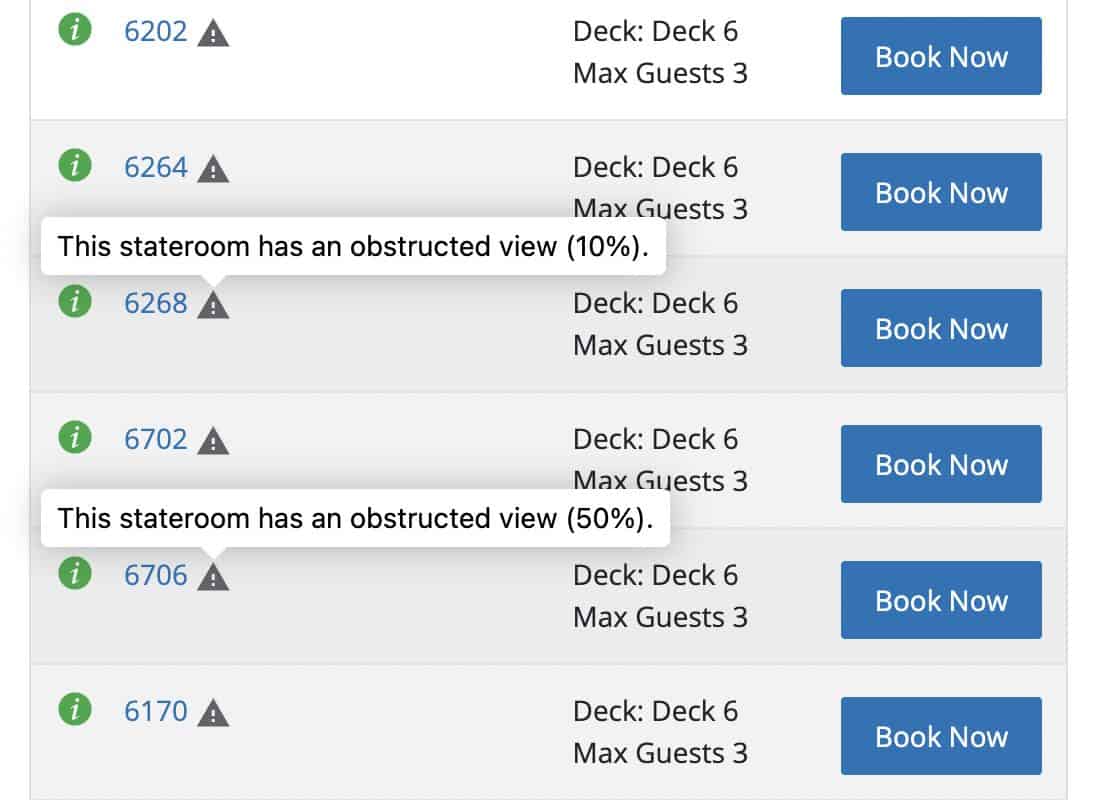Click the obstructed view warning icon for 6706
The width and height of the screenshot is (1097, 800).
213,577
